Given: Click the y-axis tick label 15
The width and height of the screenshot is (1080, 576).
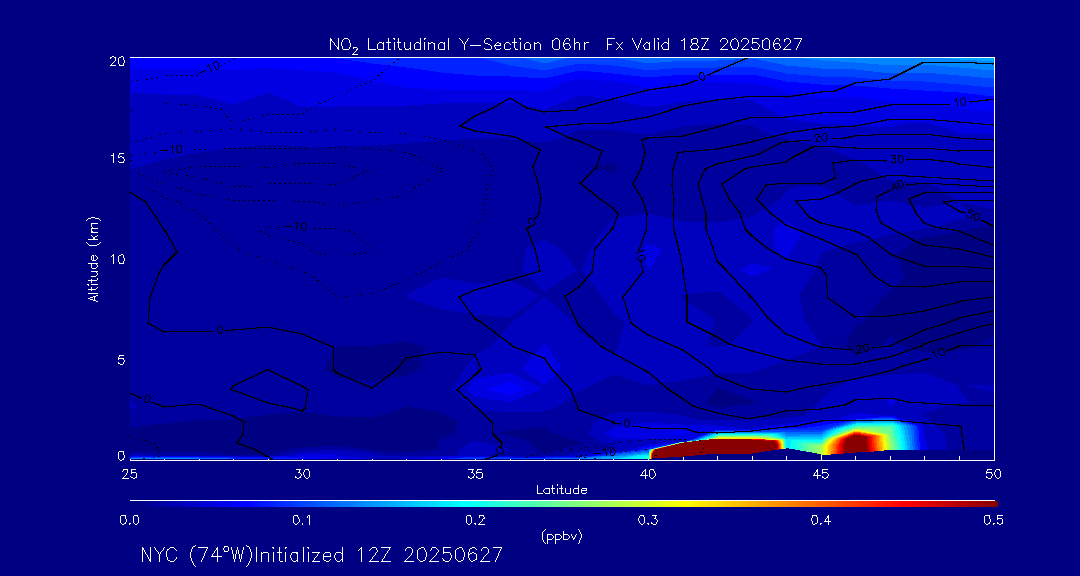Looking at the screenshot, I should click(x=117, y=158).
